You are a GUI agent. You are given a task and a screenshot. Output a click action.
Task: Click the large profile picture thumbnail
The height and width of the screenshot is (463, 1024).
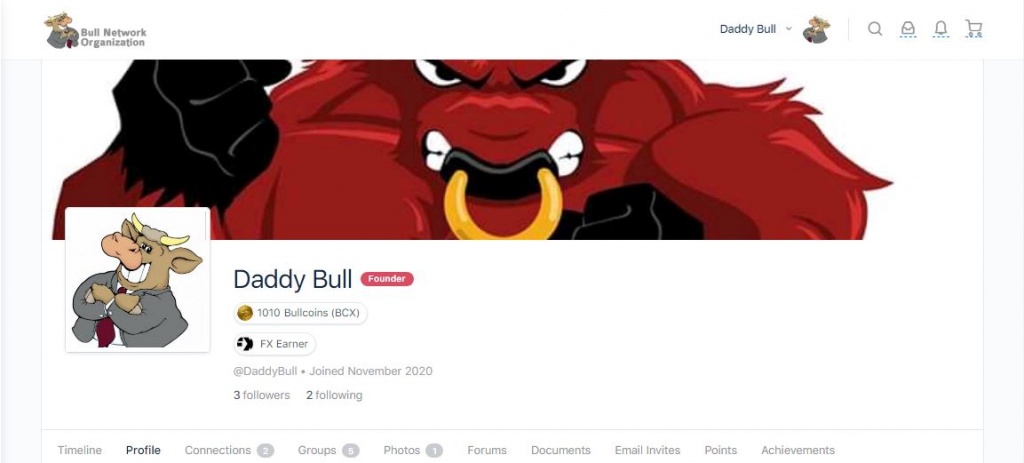click(138, 279)
